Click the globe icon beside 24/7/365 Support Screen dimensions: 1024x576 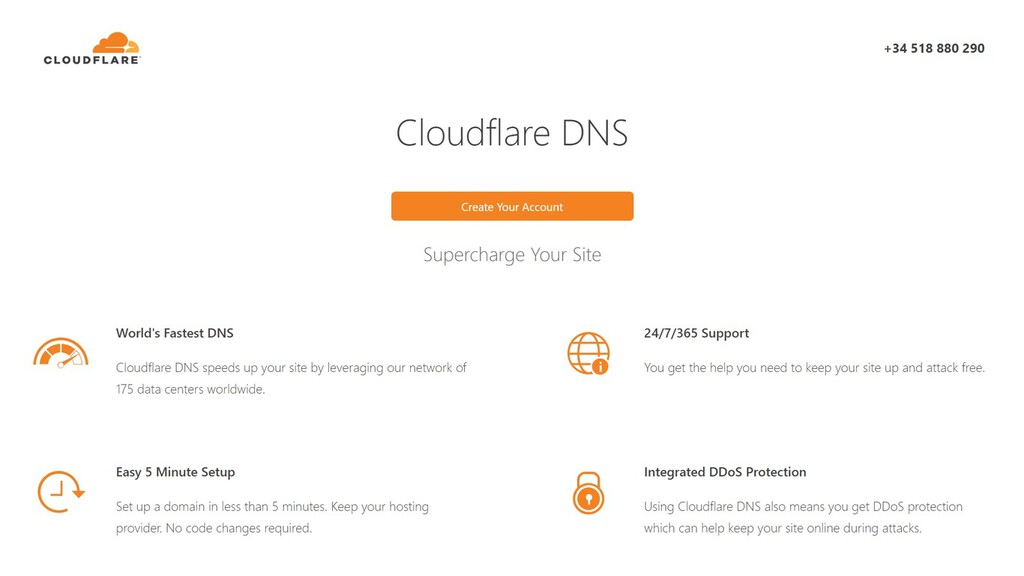588,353
